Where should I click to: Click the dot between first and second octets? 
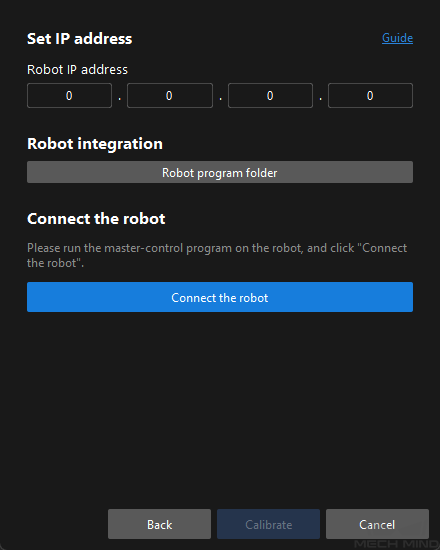coord(120,99)
